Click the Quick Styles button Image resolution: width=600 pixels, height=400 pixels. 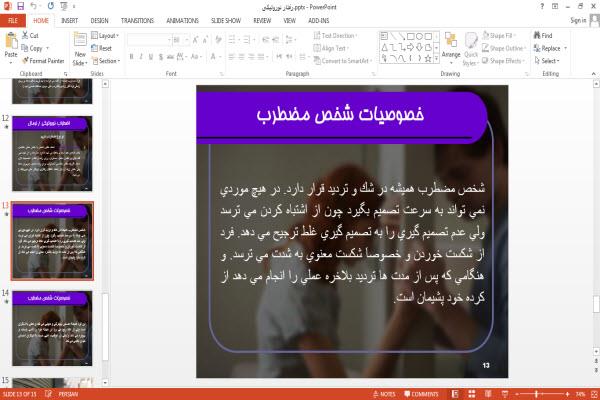click(x=471, y=49)
